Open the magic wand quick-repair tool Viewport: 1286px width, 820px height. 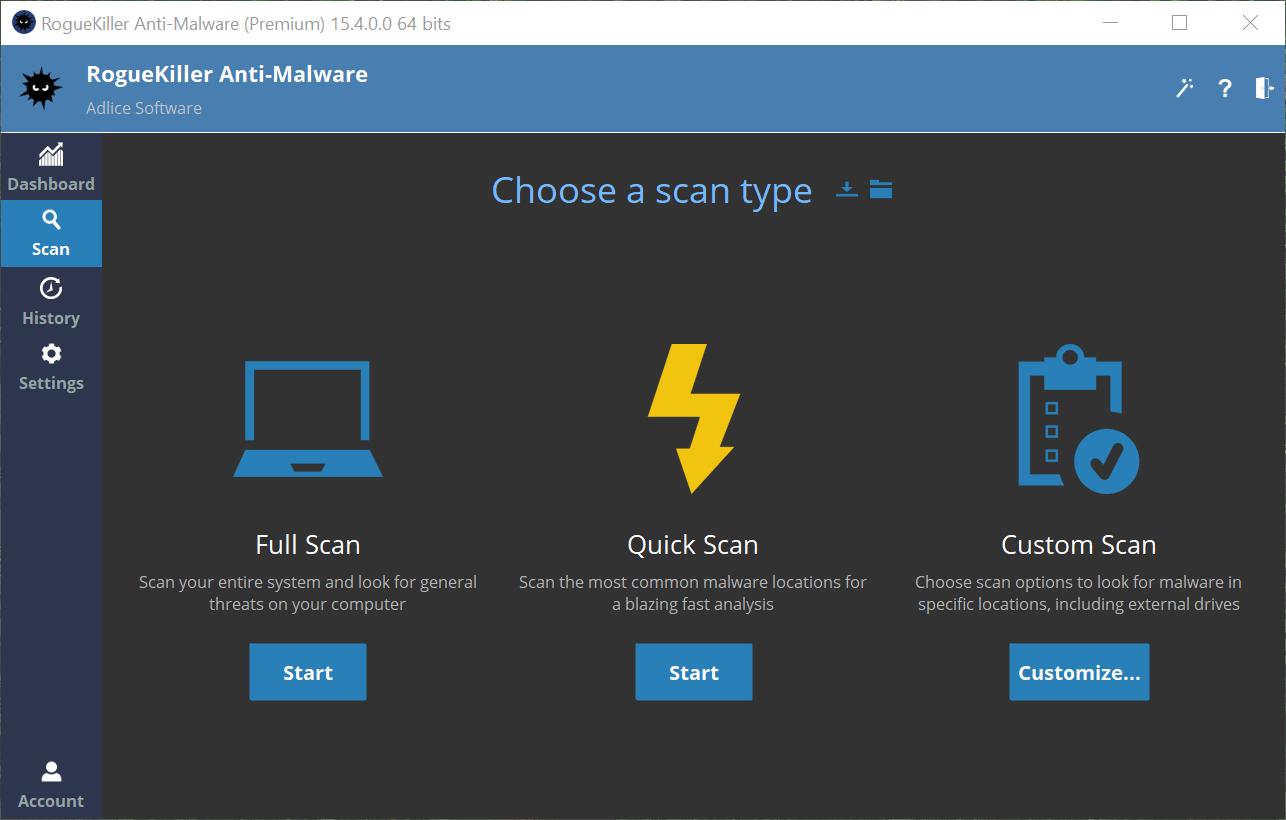(1184, 88)
